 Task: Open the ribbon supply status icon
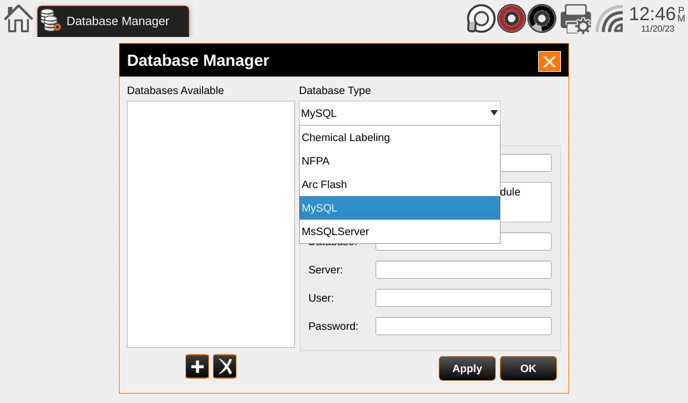click(480, 19)
